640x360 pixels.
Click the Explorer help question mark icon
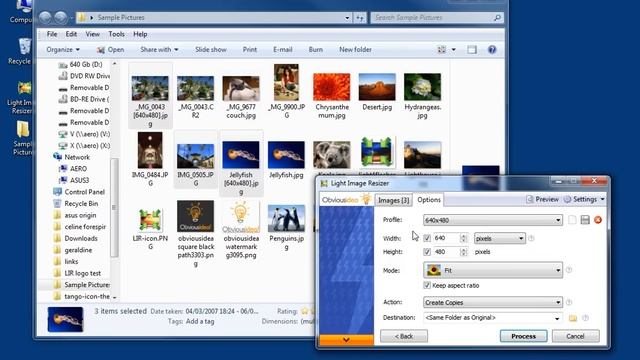[492, 50]
